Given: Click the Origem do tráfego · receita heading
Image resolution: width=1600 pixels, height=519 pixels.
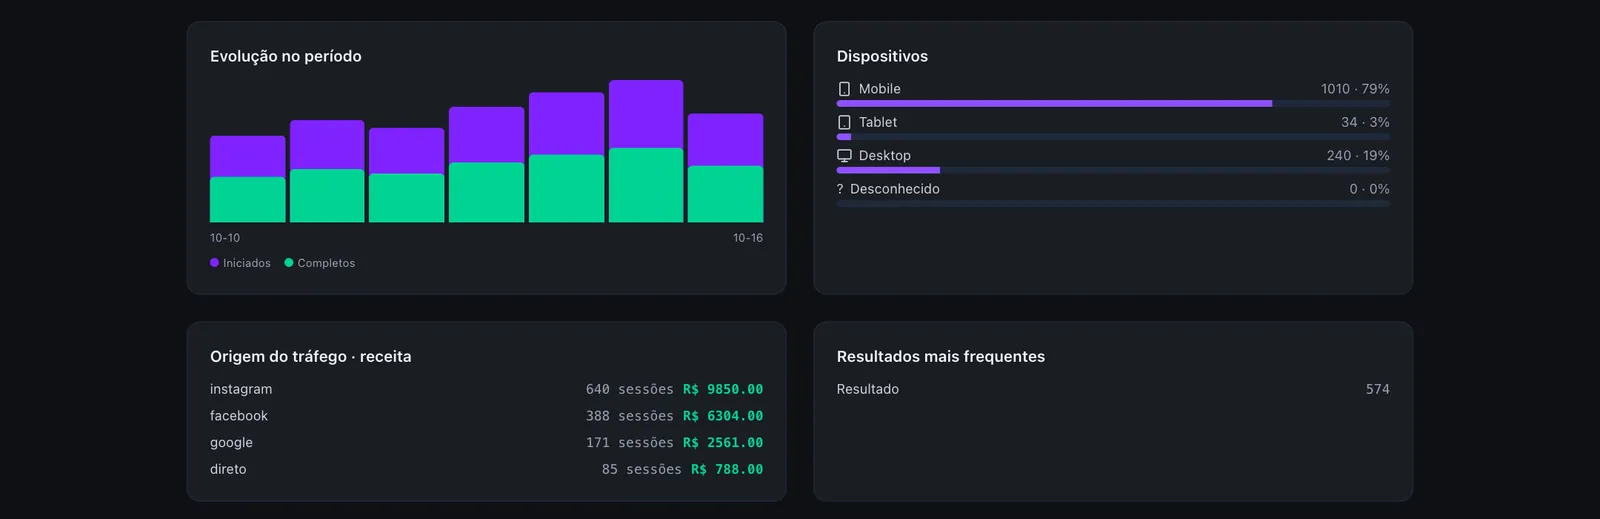Looking at the screenshot, I should [311, 356].
